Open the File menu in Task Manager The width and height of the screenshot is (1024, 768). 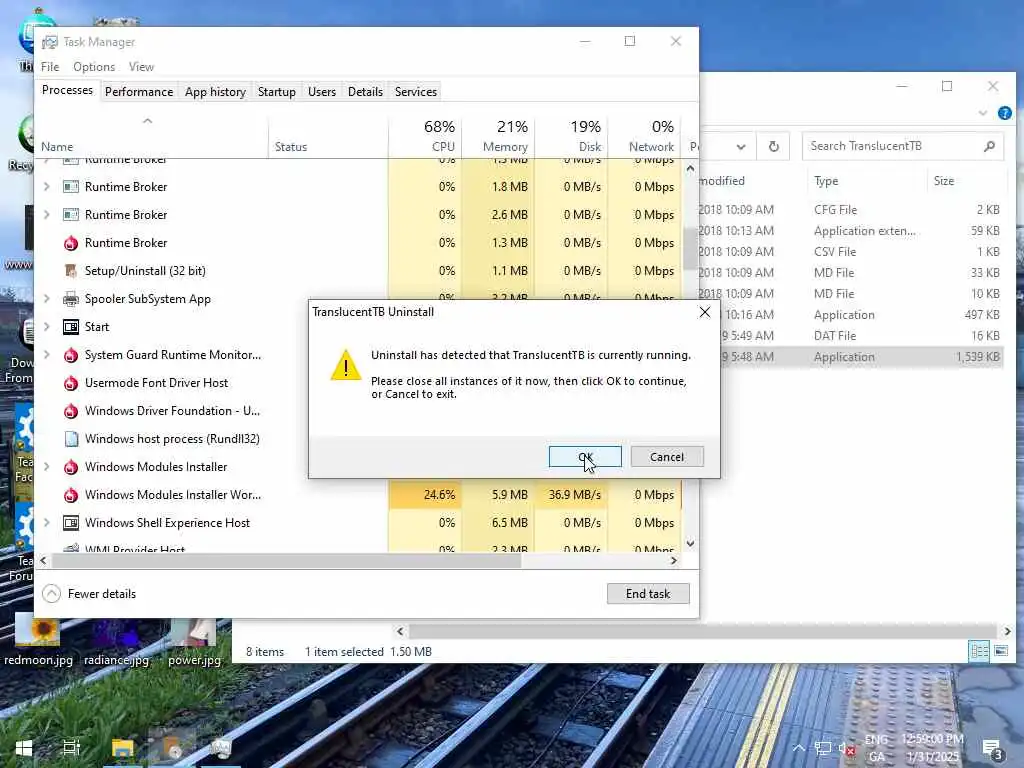(x=50, y=67)
